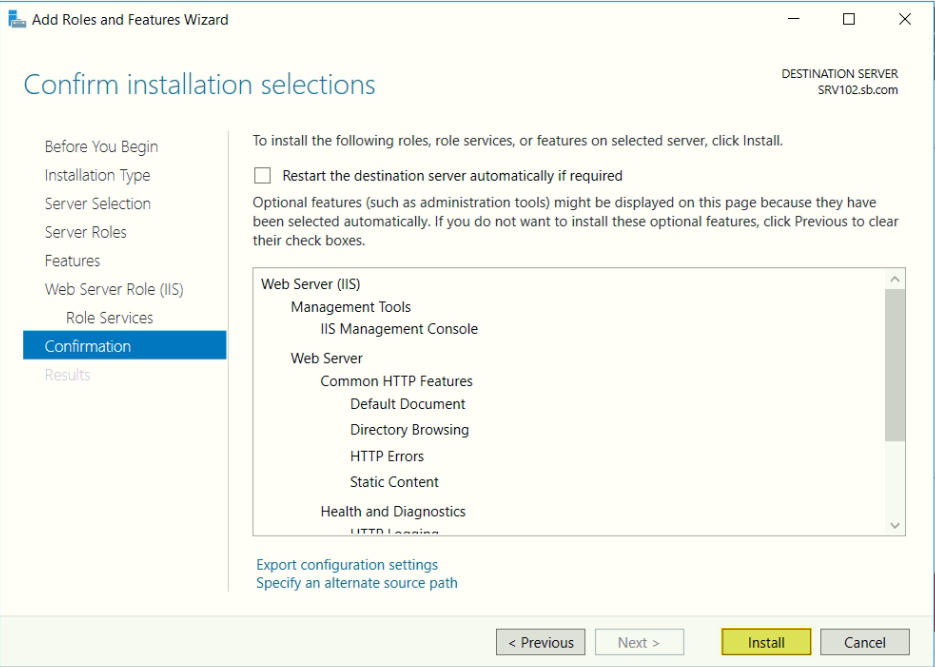
Task: Click IIS Management Console entry
Action: 399,329
